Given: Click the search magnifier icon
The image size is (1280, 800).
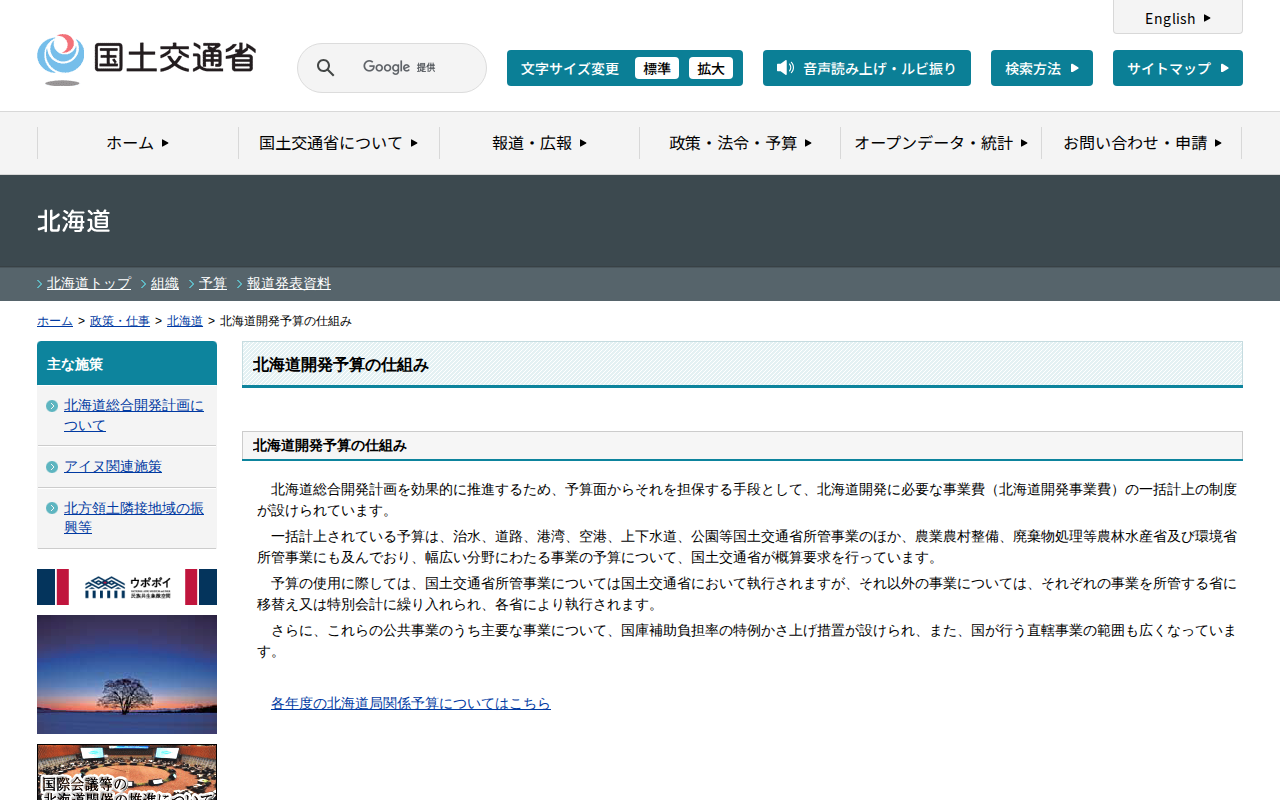Looking at the screenshot, I should point(325,68).
